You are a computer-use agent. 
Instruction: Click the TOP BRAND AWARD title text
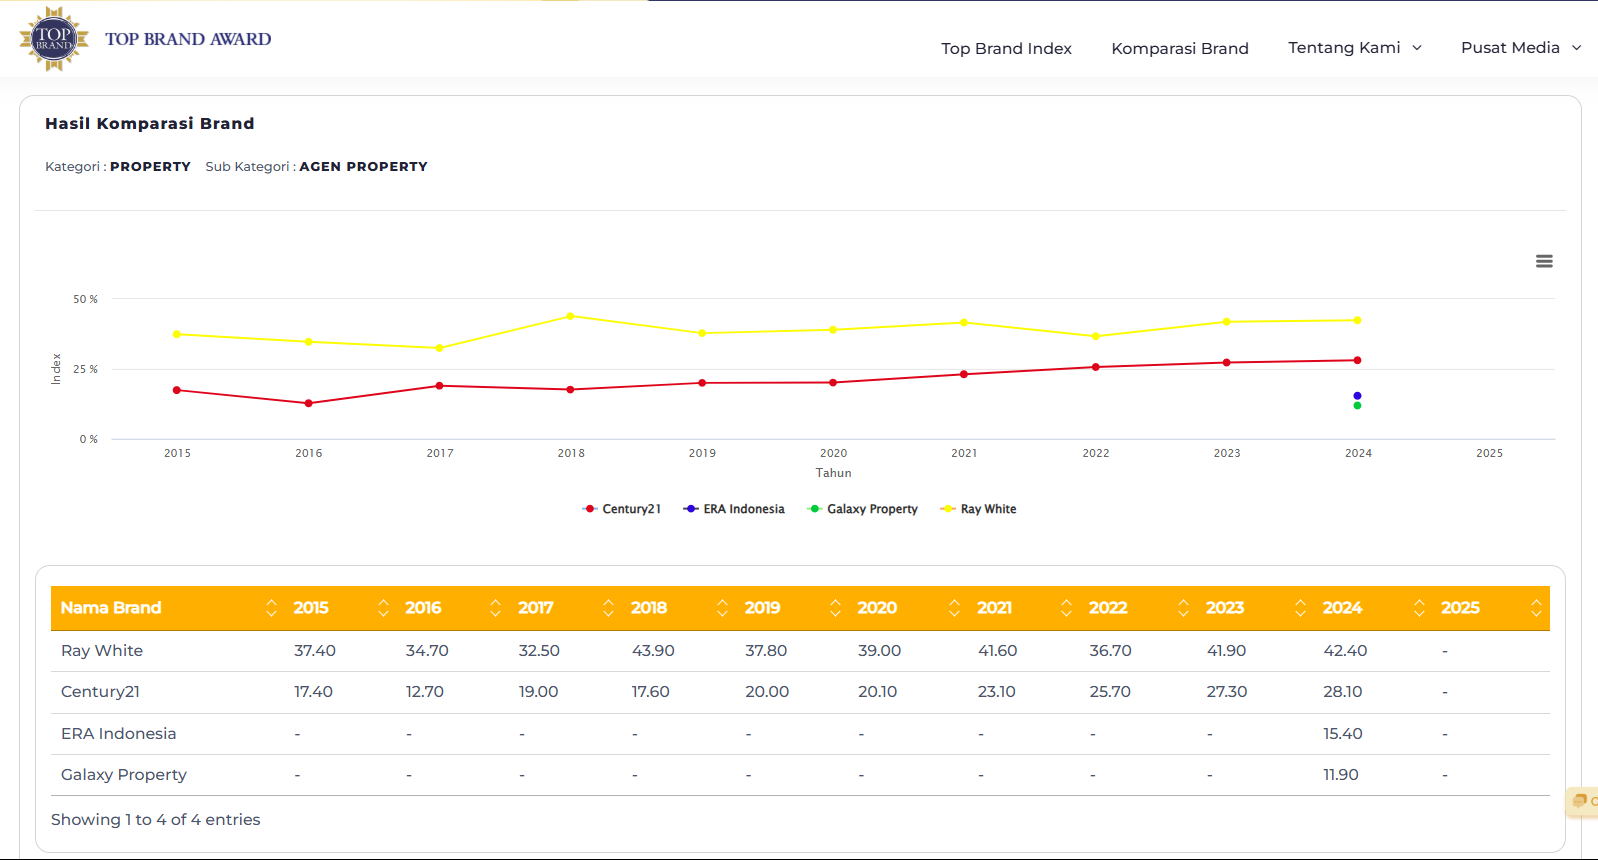point(188,39)
